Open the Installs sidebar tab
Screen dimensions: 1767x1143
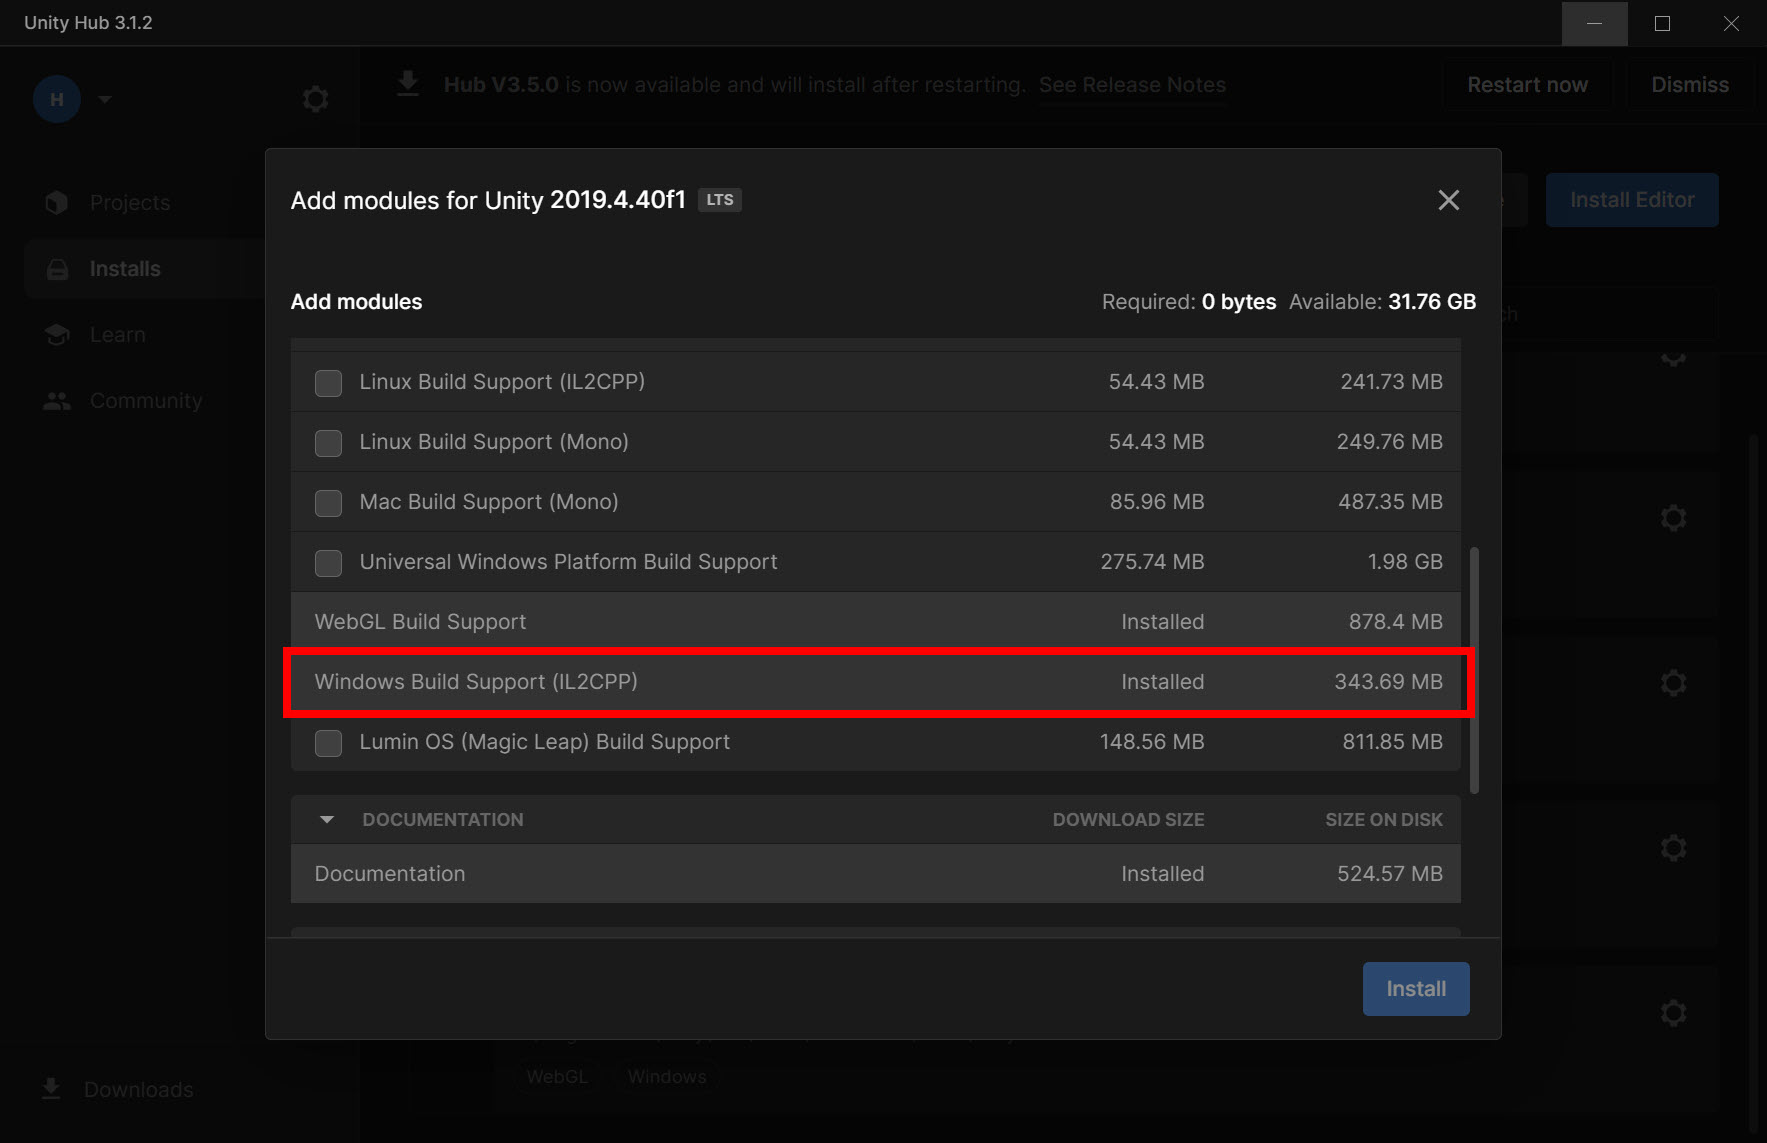(125, 269)
